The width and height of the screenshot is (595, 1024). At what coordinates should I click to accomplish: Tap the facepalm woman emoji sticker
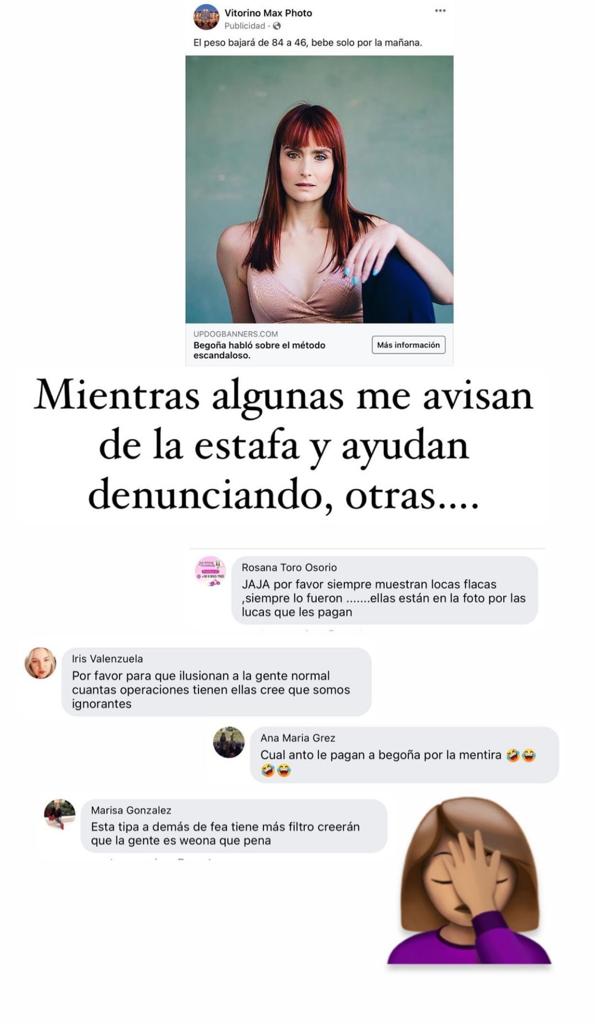tap(470, 880)
